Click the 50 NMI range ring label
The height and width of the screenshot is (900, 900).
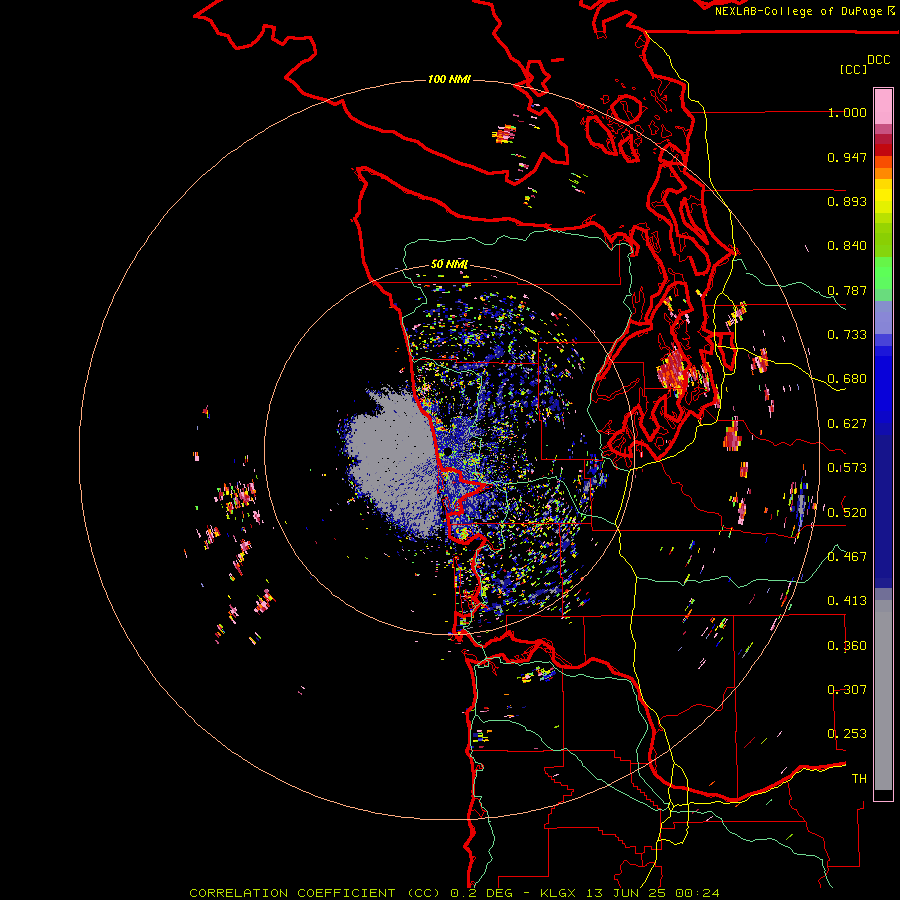[x=449, y=264]
